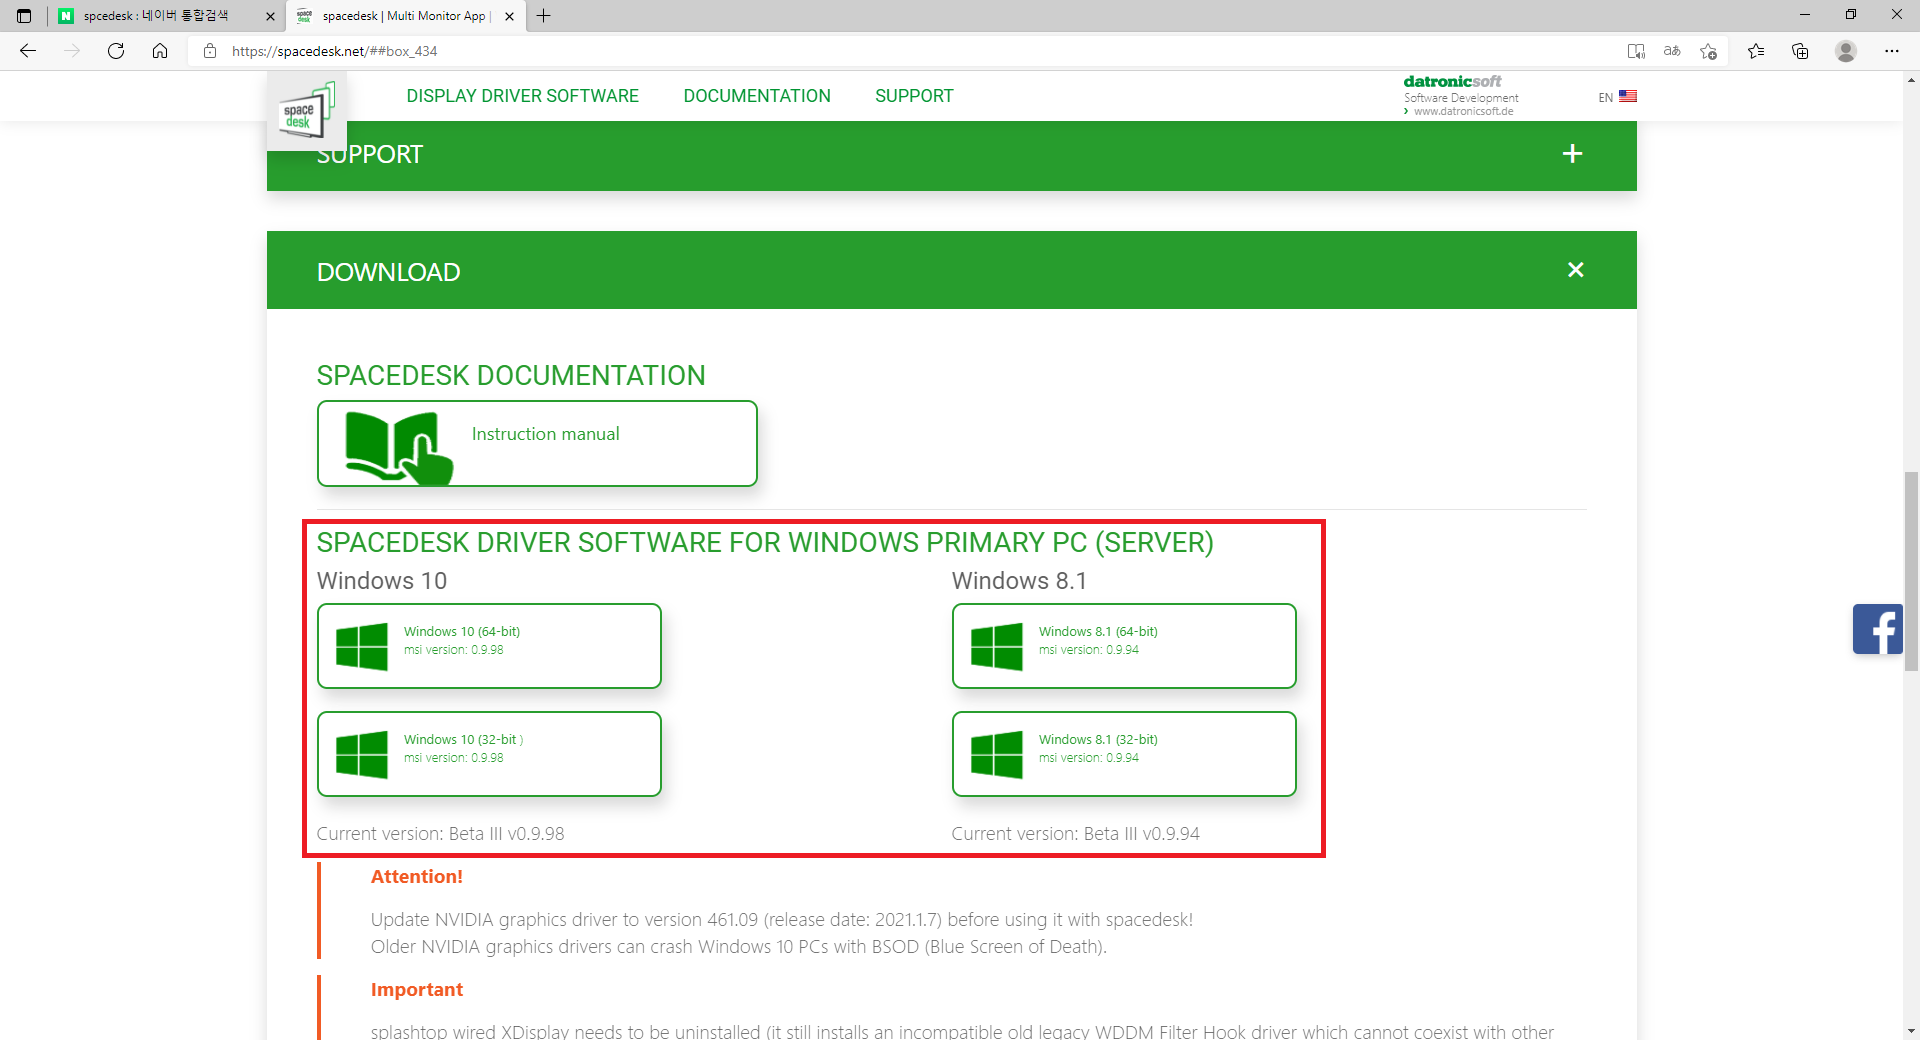This screenshot has height=1040, width=1920.
Task: Open browser settings and more menu
Action: click(1892, 51)
